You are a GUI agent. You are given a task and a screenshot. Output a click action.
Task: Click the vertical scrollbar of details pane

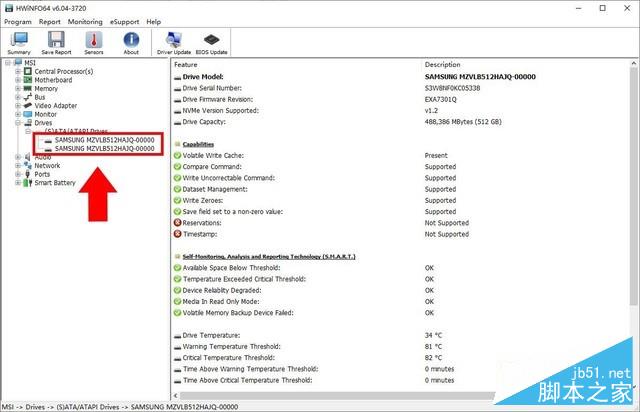point(633,188)
